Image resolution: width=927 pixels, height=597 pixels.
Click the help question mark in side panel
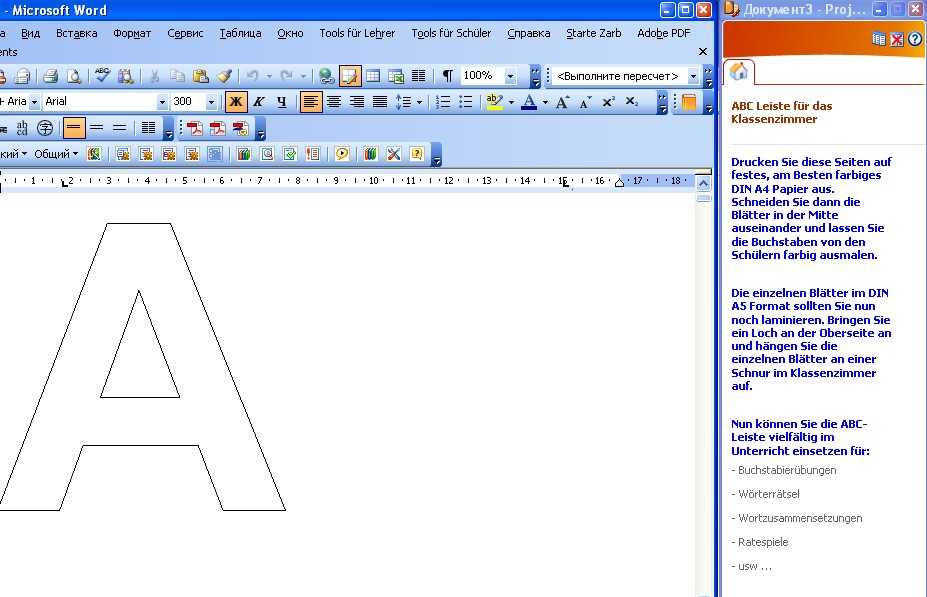[x=914, y=40]
